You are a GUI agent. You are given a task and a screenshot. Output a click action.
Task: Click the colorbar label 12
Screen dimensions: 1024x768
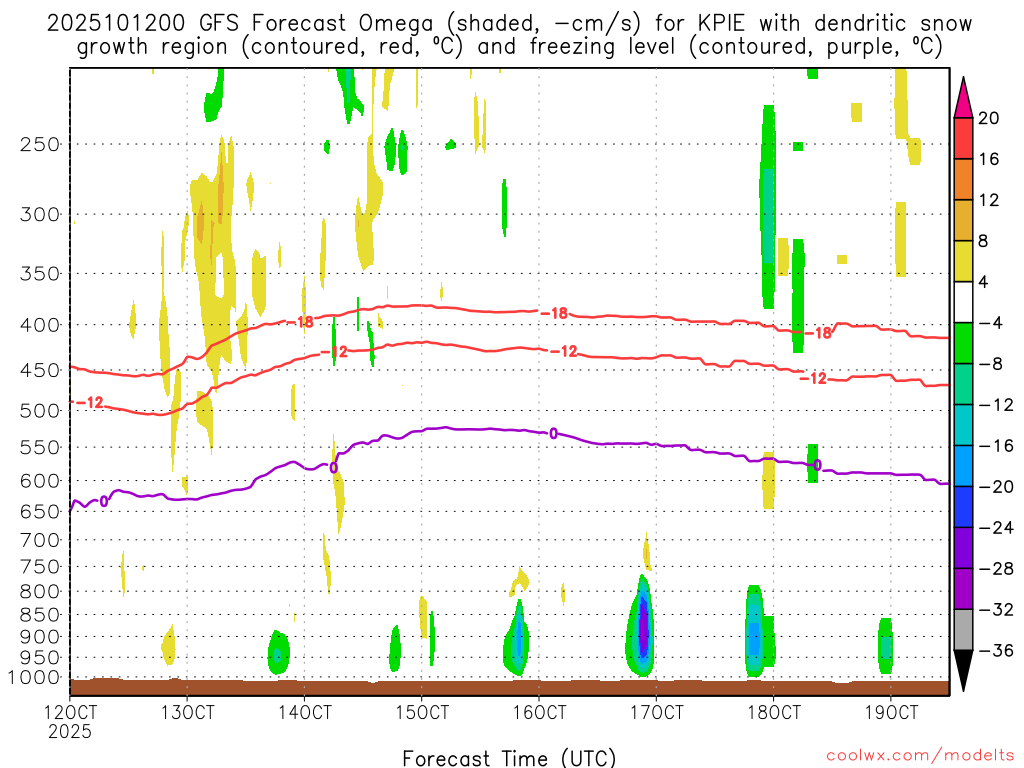pyautogui.click(x=989, y=200)
